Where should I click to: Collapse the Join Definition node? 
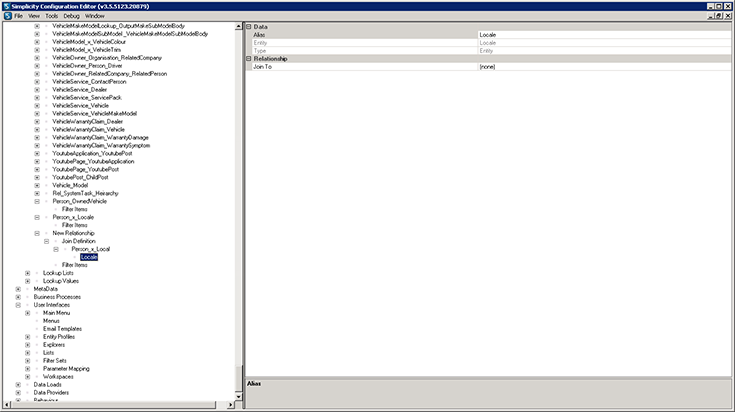[46, 241]
